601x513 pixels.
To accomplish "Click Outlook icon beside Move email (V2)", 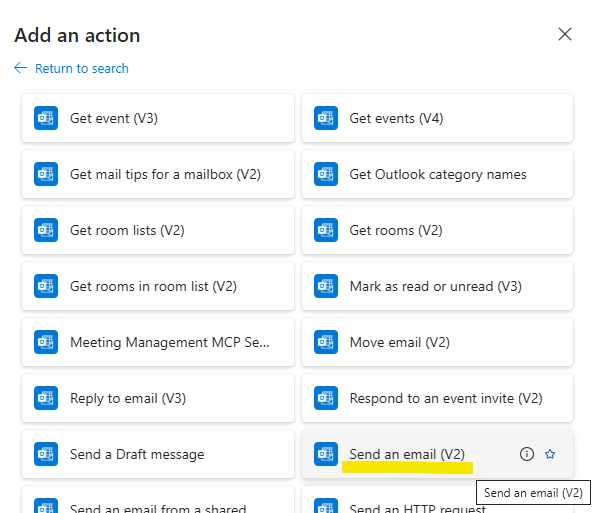I will (326, 342).
